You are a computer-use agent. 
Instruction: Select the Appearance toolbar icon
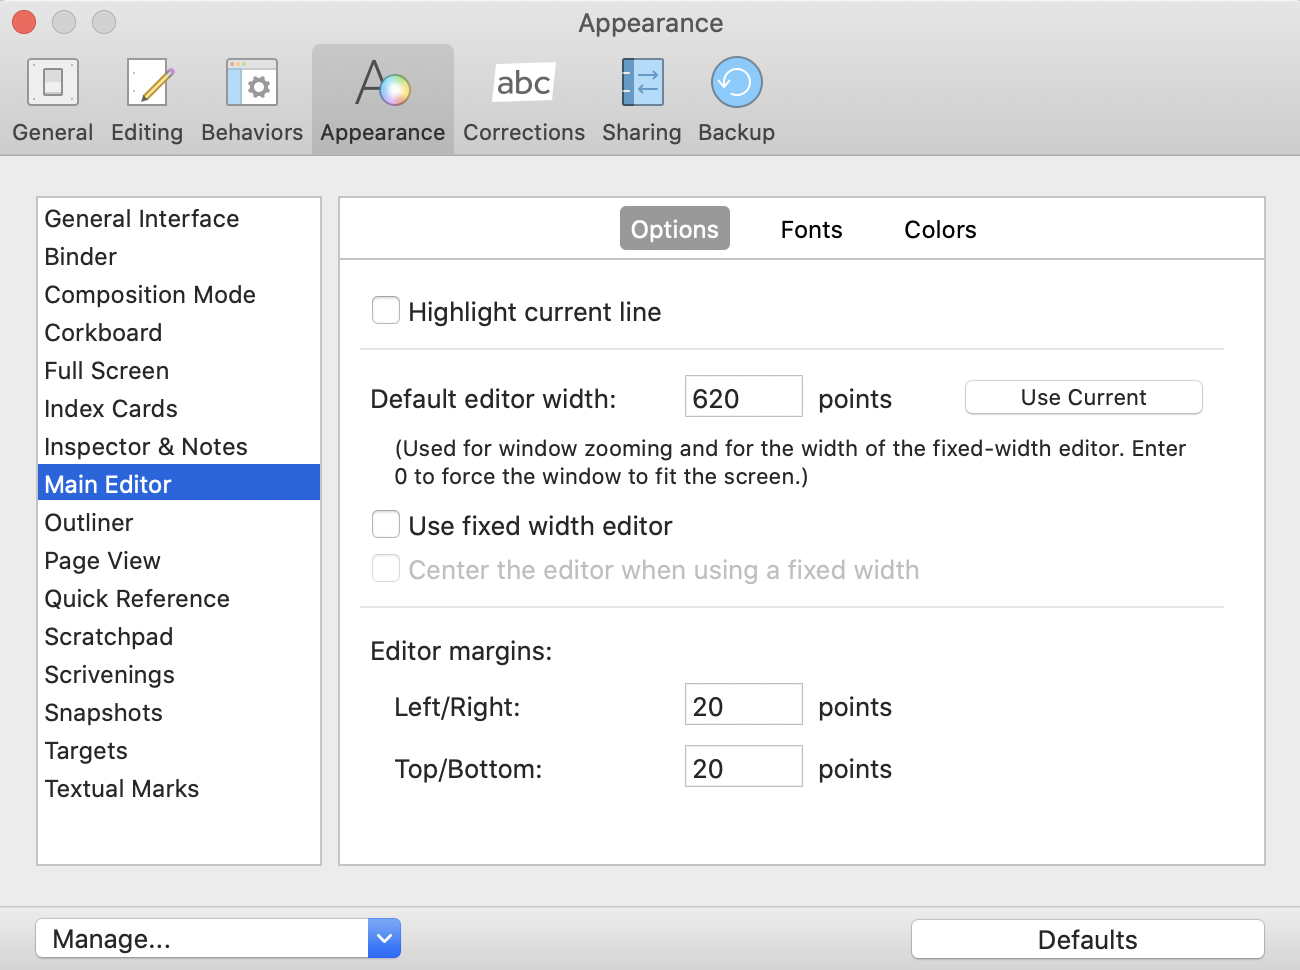[383, 100]
